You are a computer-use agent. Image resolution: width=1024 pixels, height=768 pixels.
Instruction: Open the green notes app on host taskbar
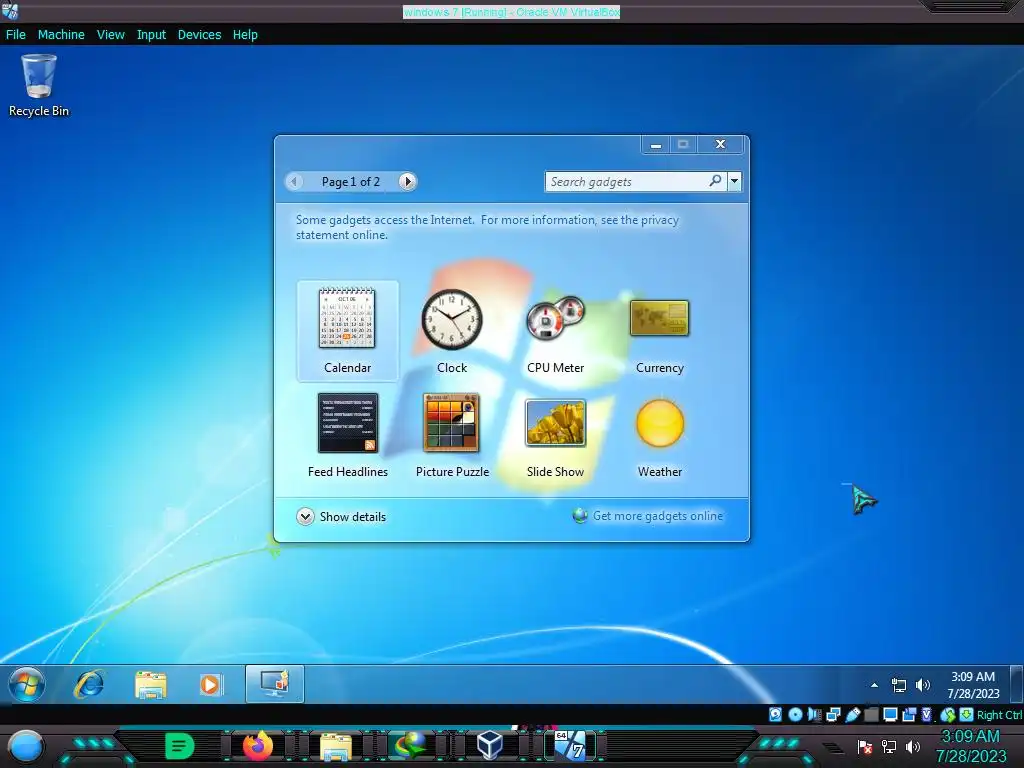coord(180,746)
